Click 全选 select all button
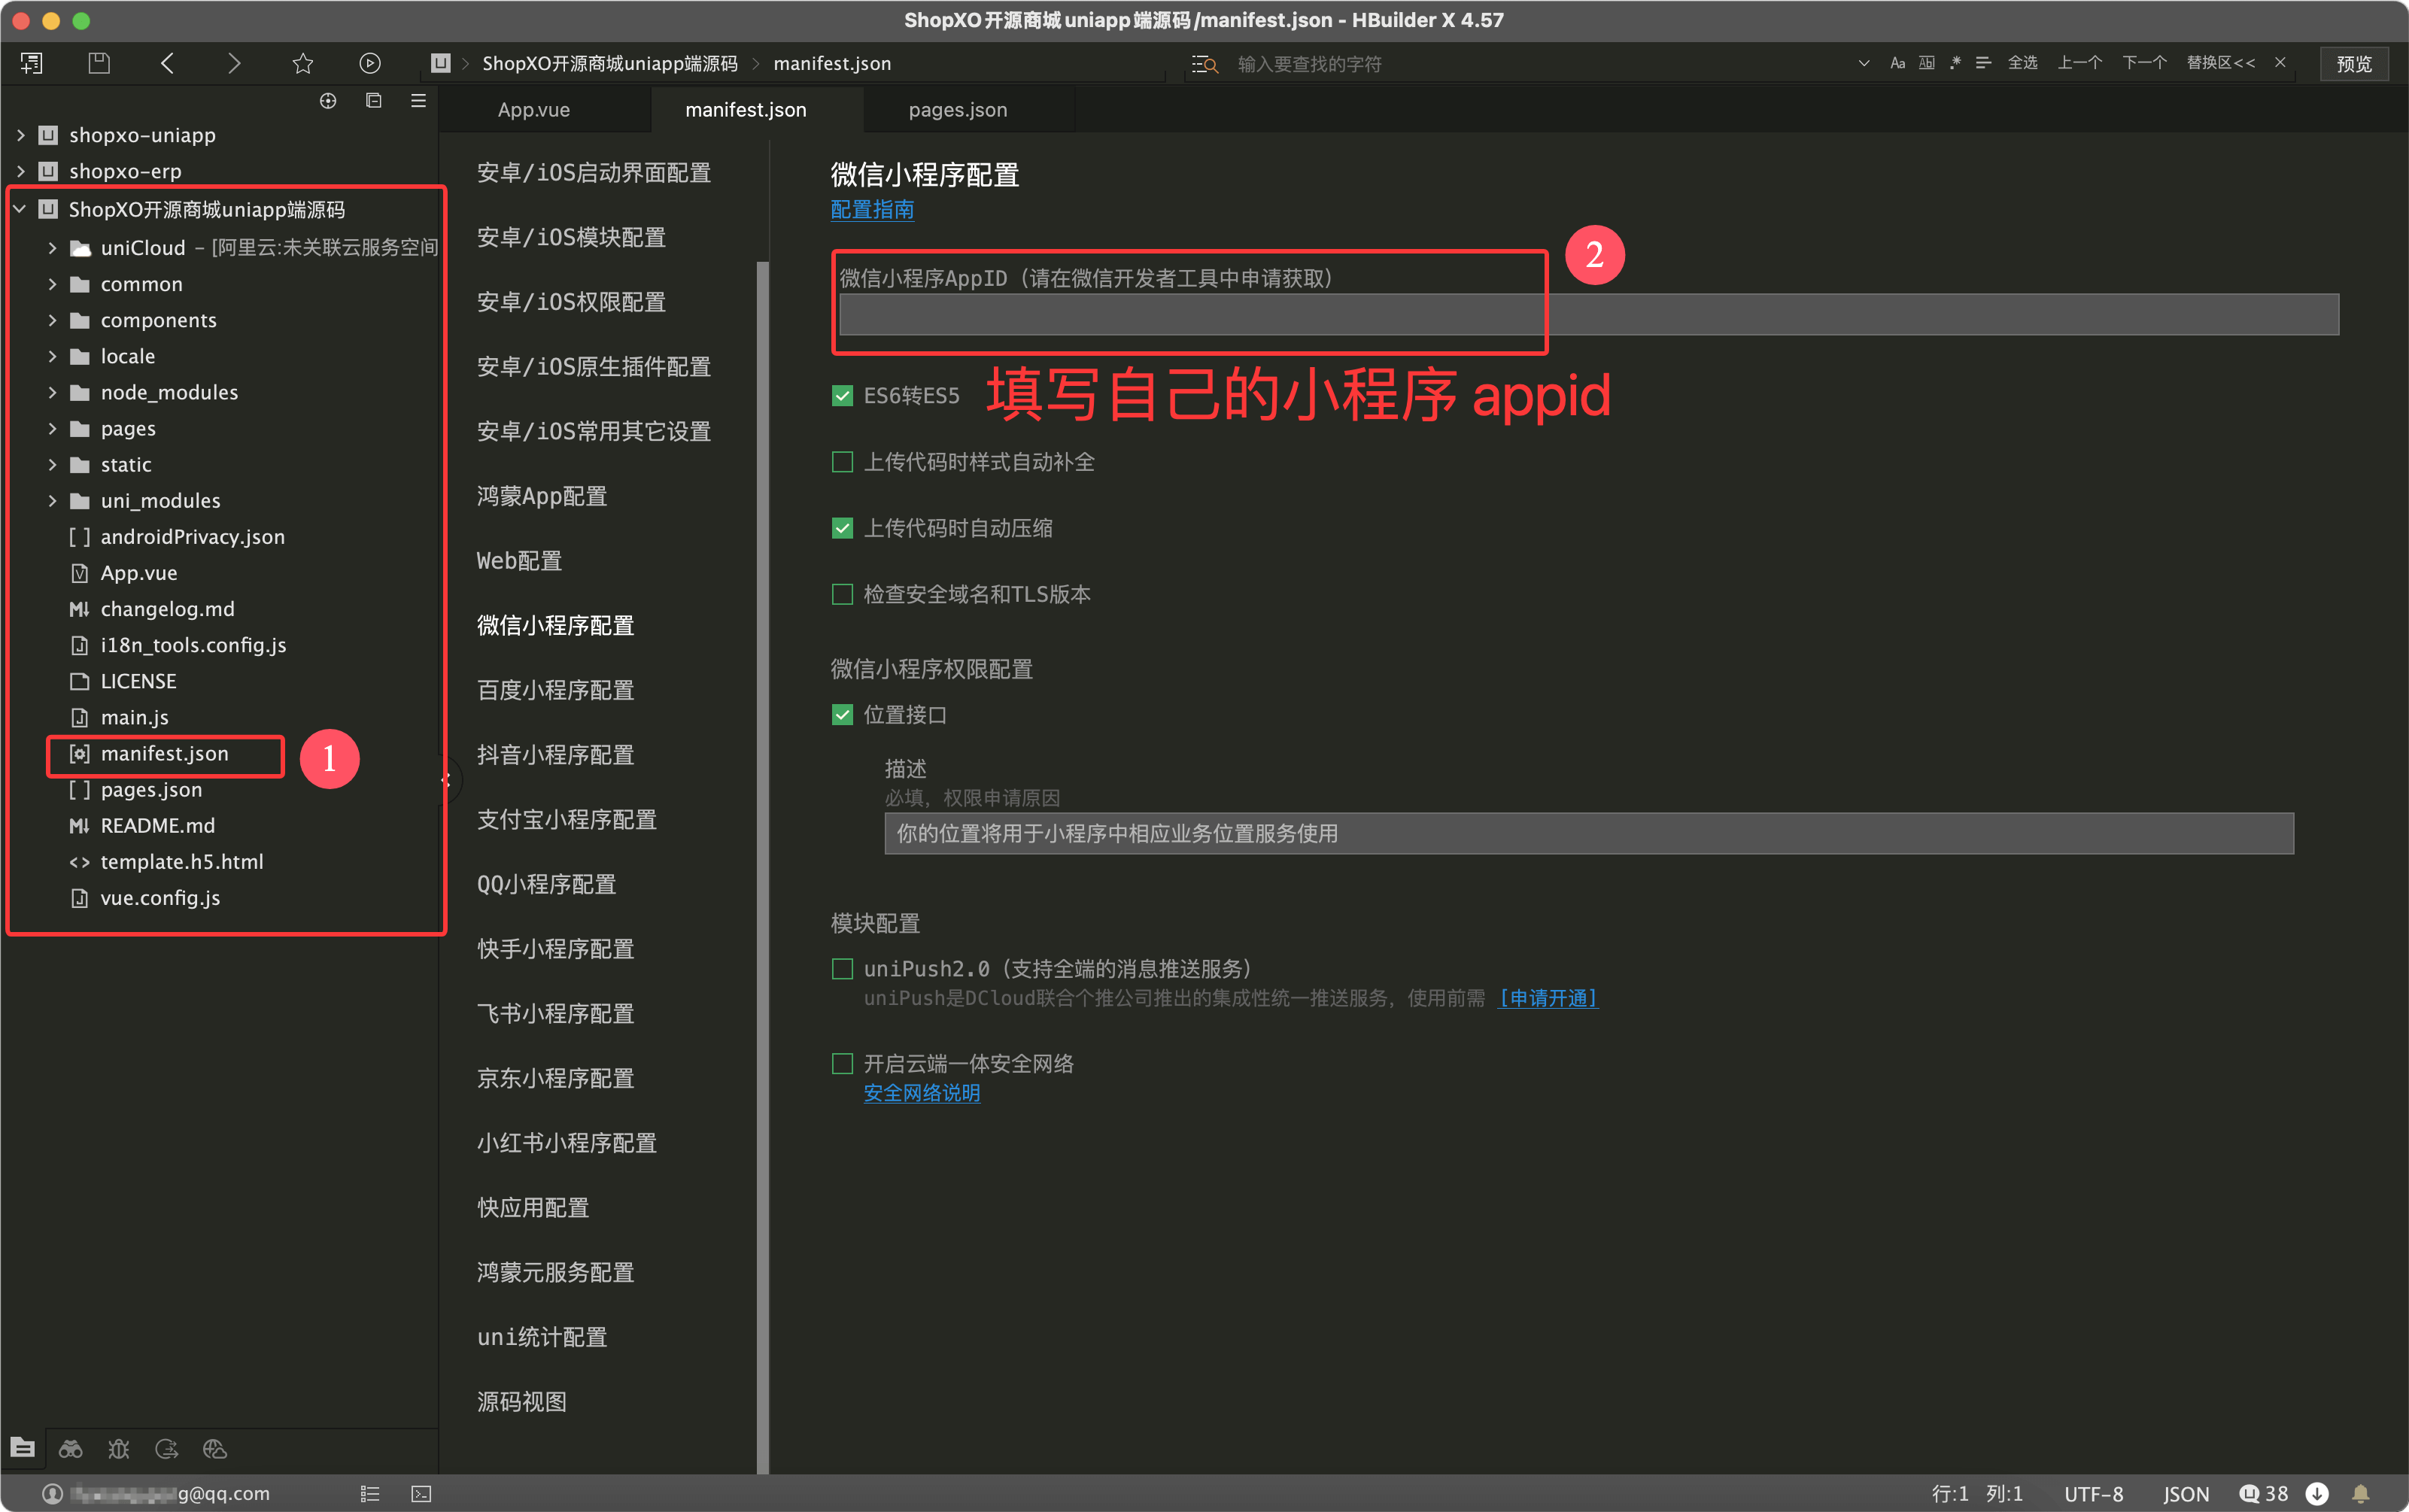This screenshot has width=2409, height=1512. coord(2023,63)
